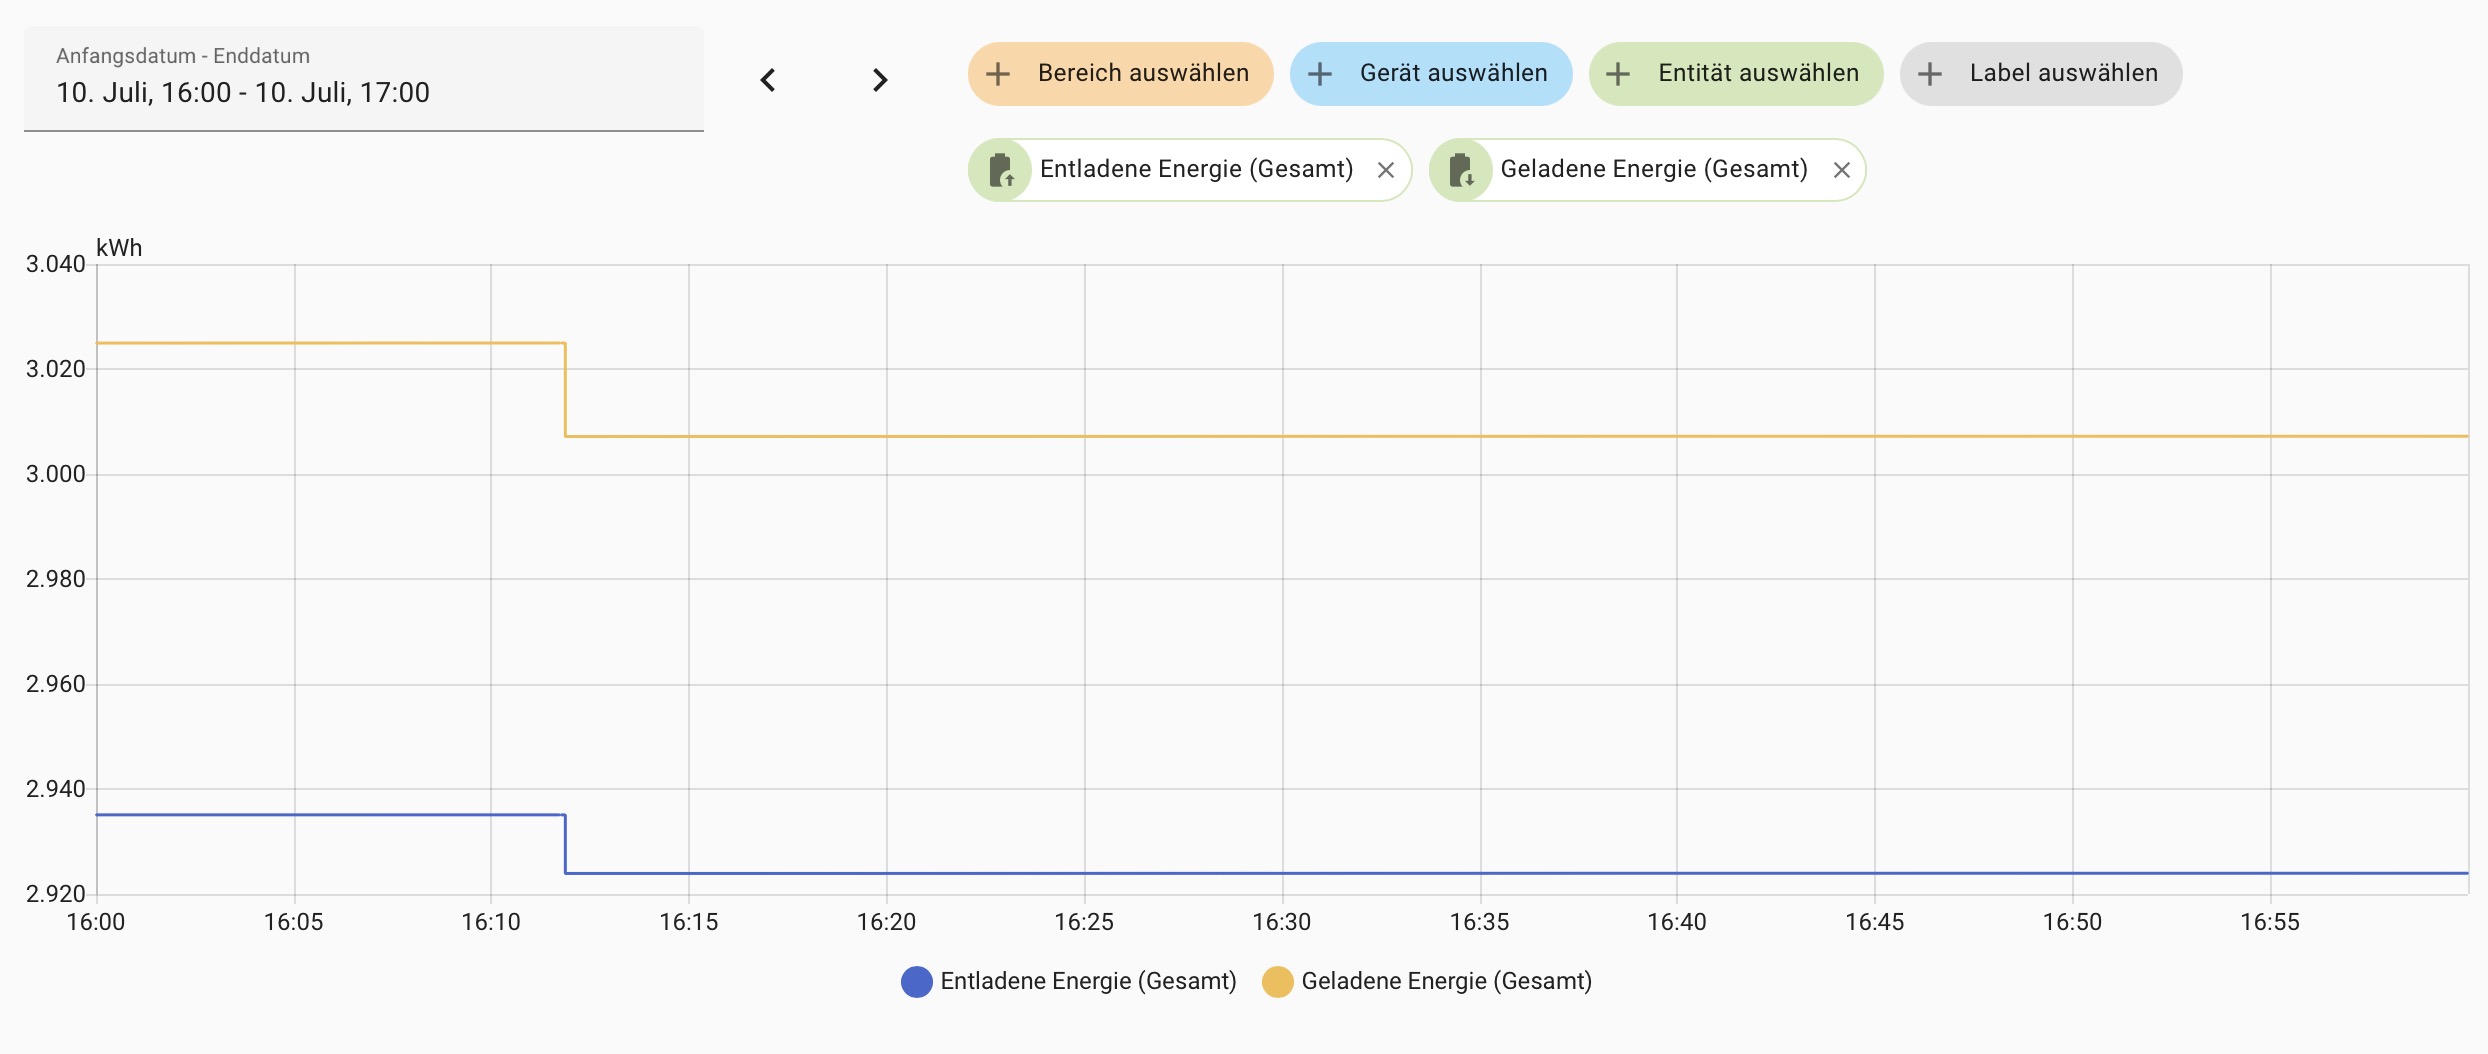Viewport: 2488px width, 1054px height.
Task: Remove Entladene Energie (Gesamt) chip
Action: coord(1386,170)
